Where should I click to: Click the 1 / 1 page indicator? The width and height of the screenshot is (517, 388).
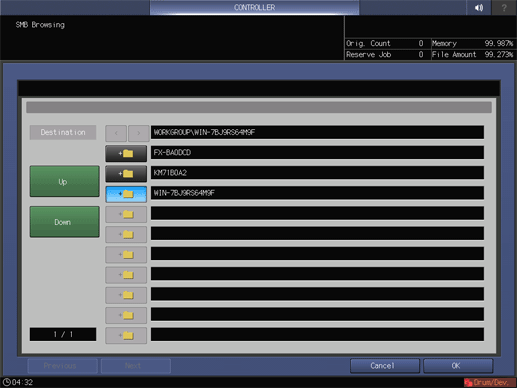[x=63, y=334]
